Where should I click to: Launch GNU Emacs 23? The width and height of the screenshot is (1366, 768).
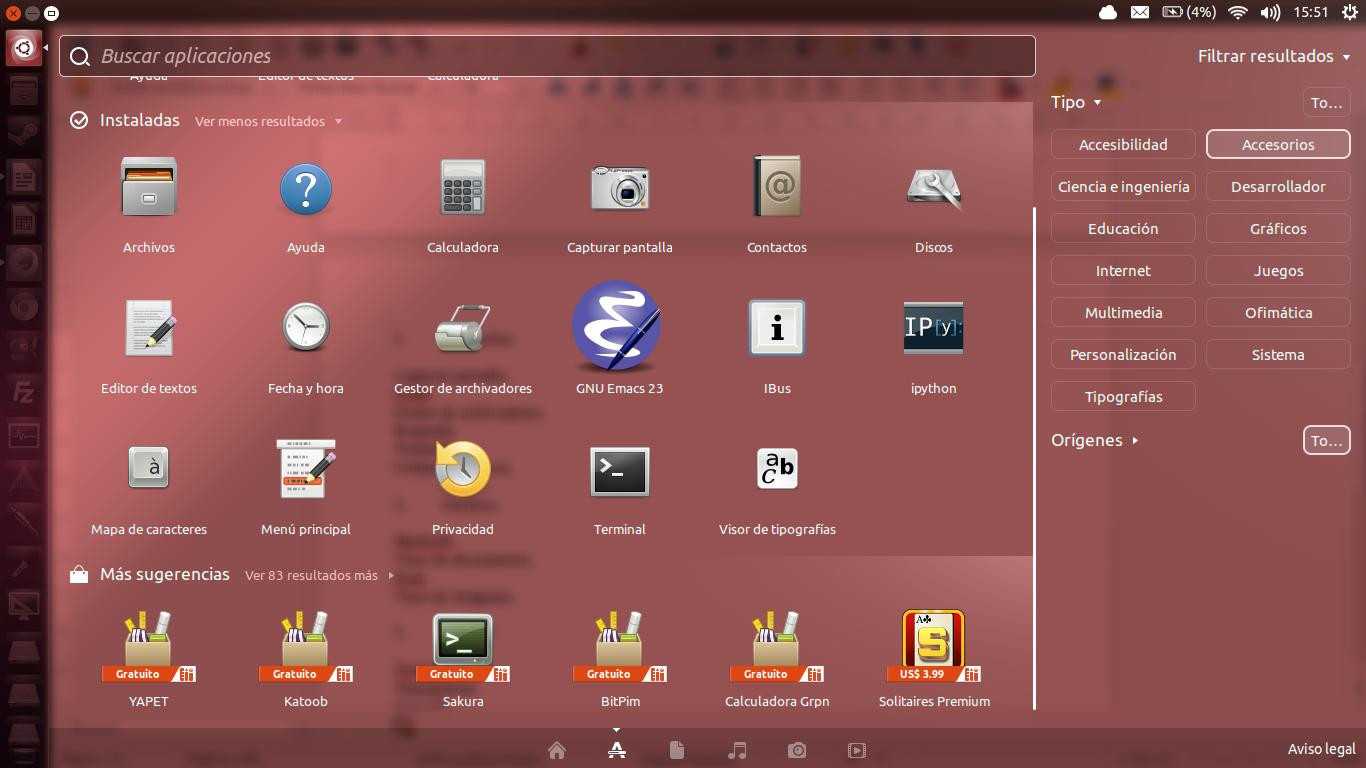(x=619, y=328)
